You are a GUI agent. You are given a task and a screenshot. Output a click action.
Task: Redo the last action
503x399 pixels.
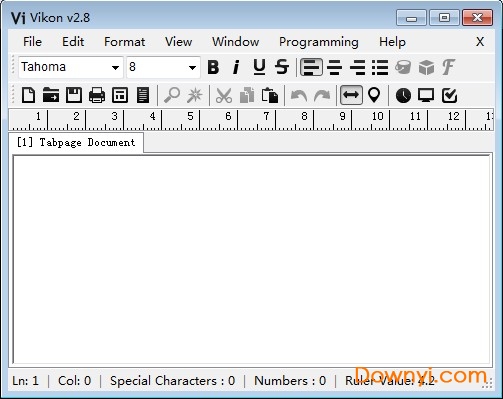pos(322,95)
